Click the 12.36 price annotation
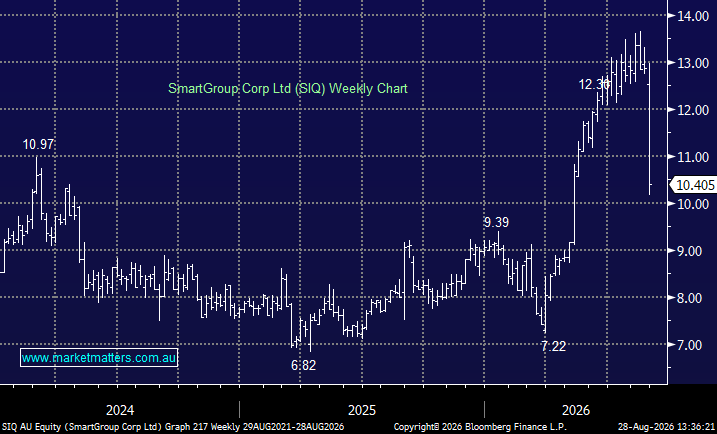The height and width of the screenshot is (434, 717). 594,85
